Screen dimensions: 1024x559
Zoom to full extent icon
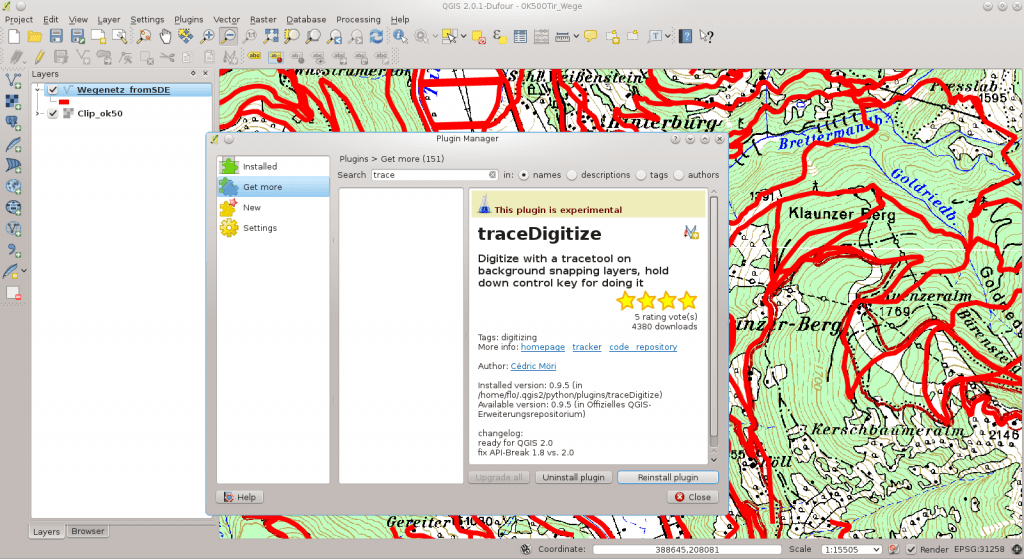click(x=270, y=37)
